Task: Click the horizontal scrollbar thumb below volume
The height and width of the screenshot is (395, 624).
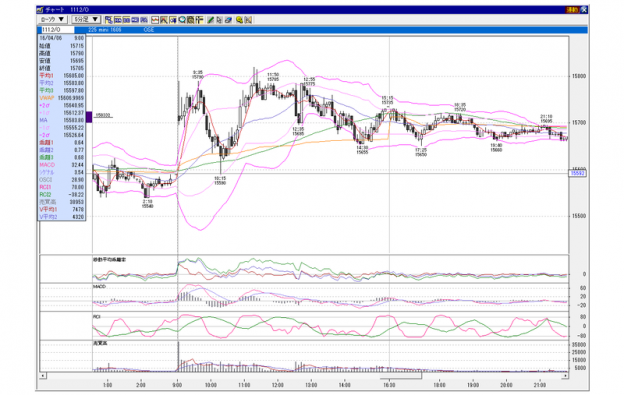Action: coord(400,376)
